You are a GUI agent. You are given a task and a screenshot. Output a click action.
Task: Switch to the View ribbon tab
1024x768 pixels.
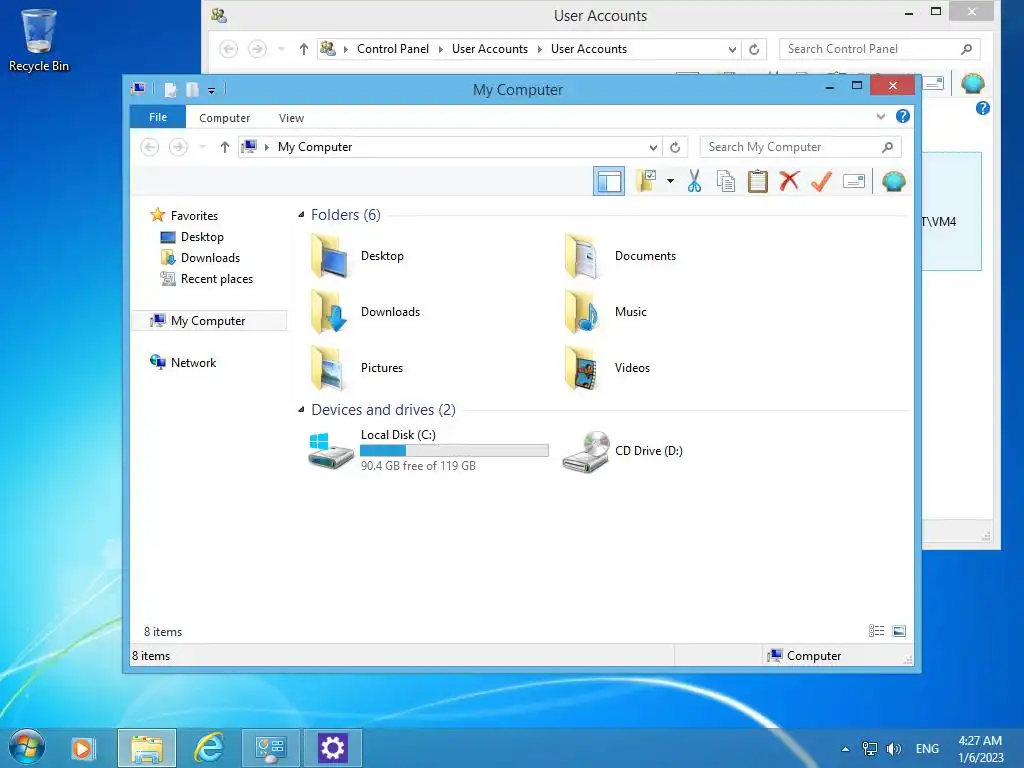[291, 118]
